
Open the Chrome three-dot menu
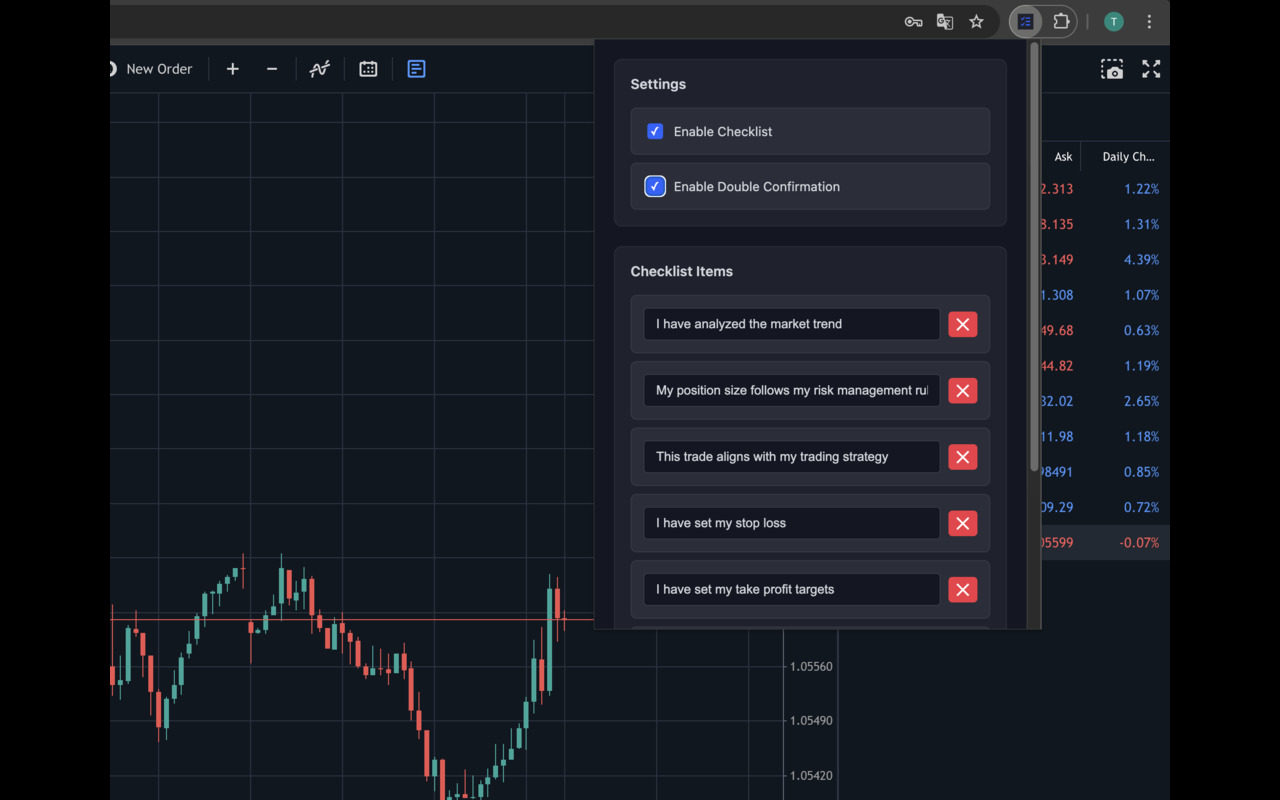1149,21
